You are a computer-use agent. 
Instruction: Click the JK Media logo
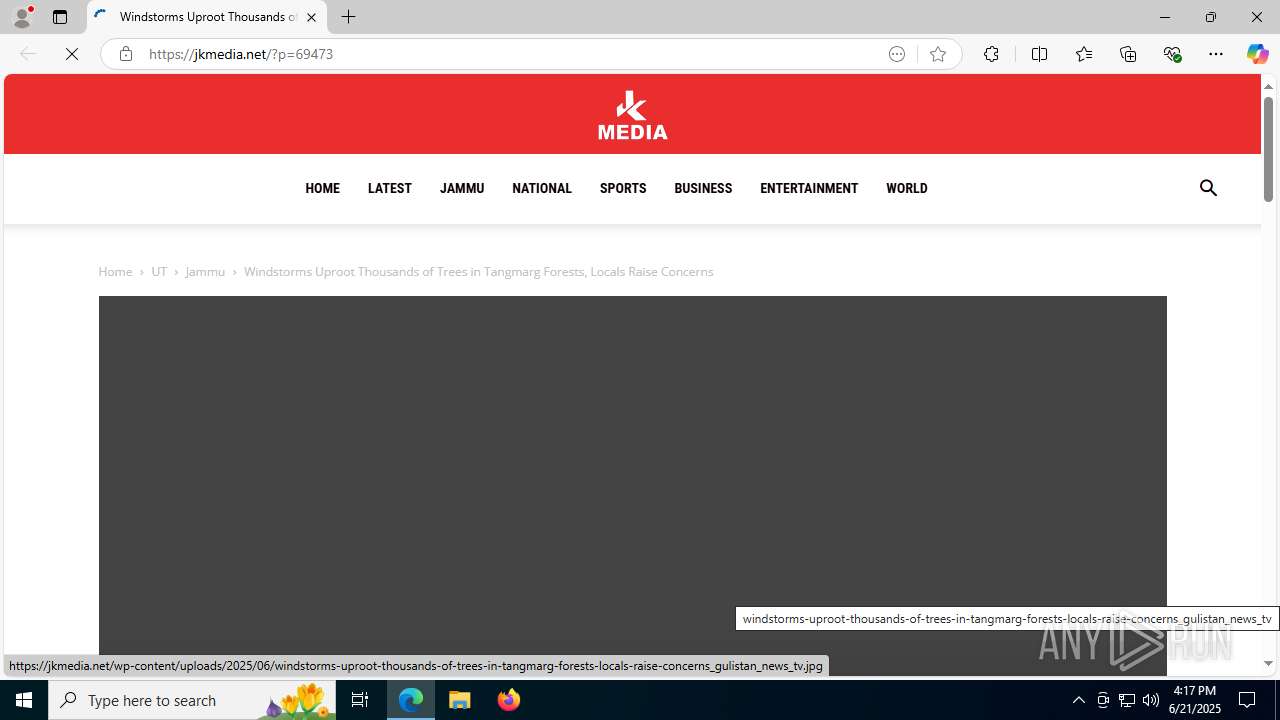632,115
